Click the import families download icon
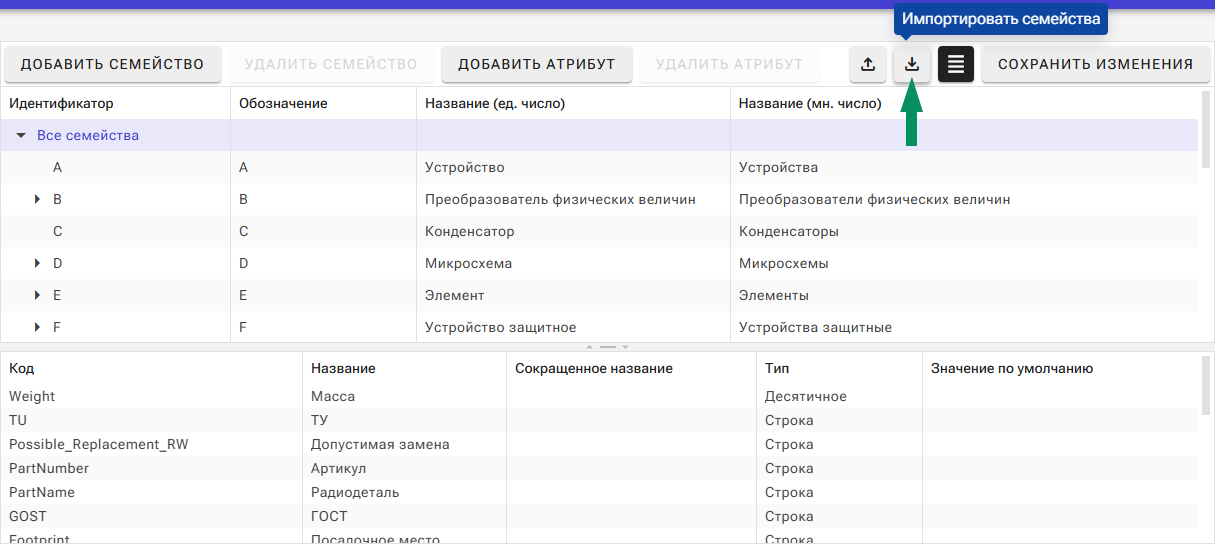1215x544 pixels. [x=911, y=64]
